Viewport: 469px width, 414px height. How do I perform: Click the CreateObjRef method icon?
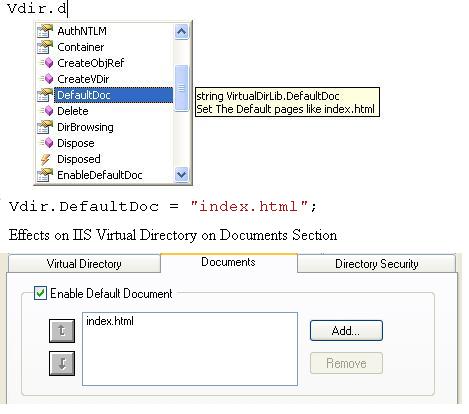(x=47, y=63)
